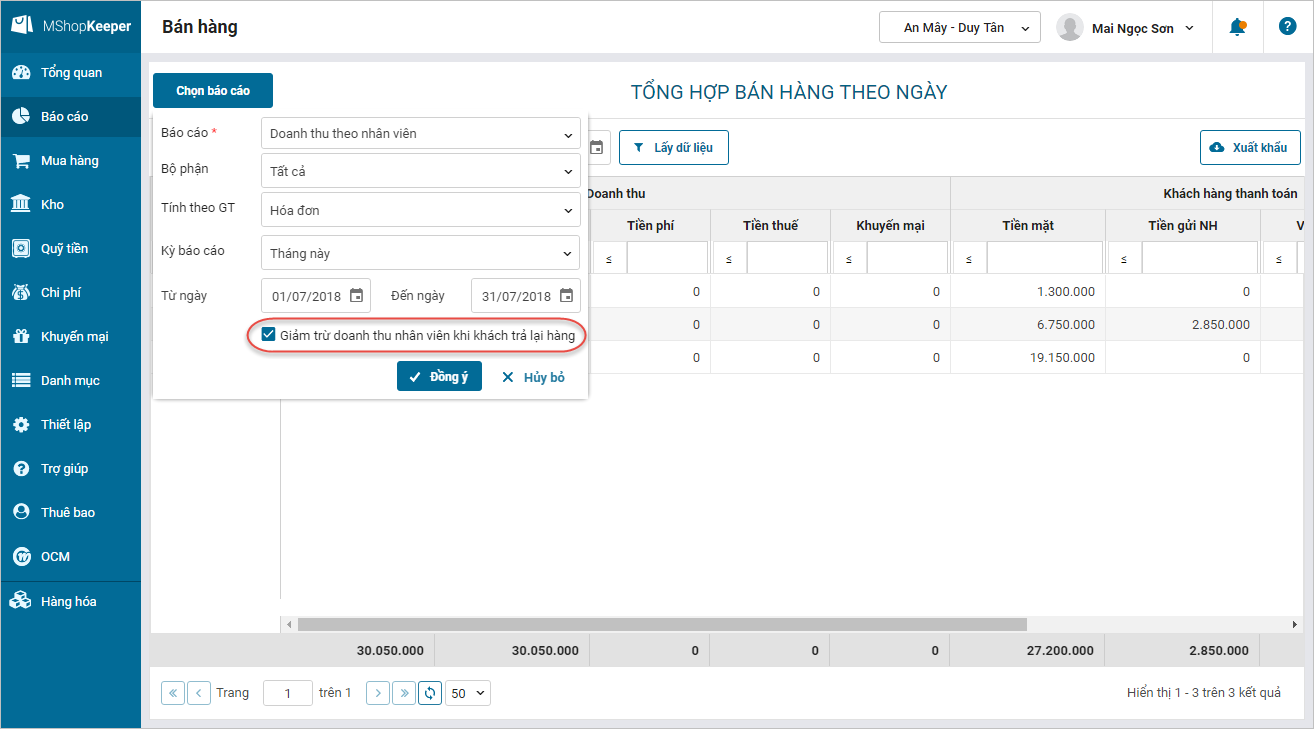The width and height of the screenshot is (1314, 729).
Task: Open the An Mây - Duy Tân branch selector
Action: 960,27
